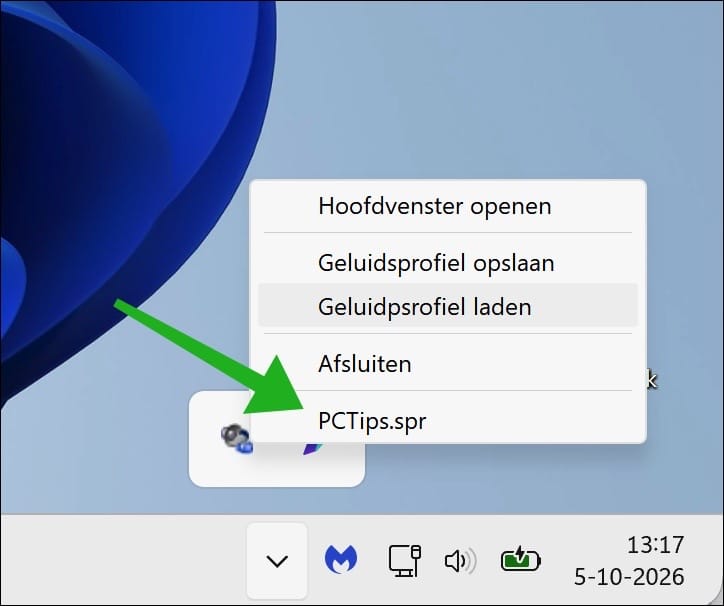Open the Hoofdvenster openen menu entry
The image size is (724, 606).
tap(447, 206)
